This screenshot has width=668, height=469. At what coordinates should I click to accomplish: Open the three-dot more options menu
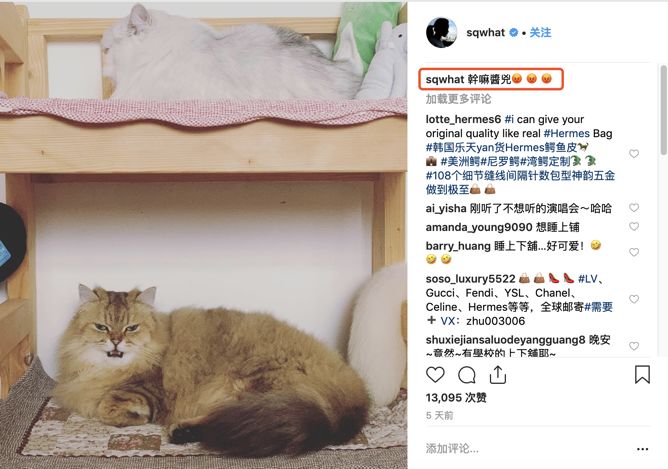(x=642, y=449)
